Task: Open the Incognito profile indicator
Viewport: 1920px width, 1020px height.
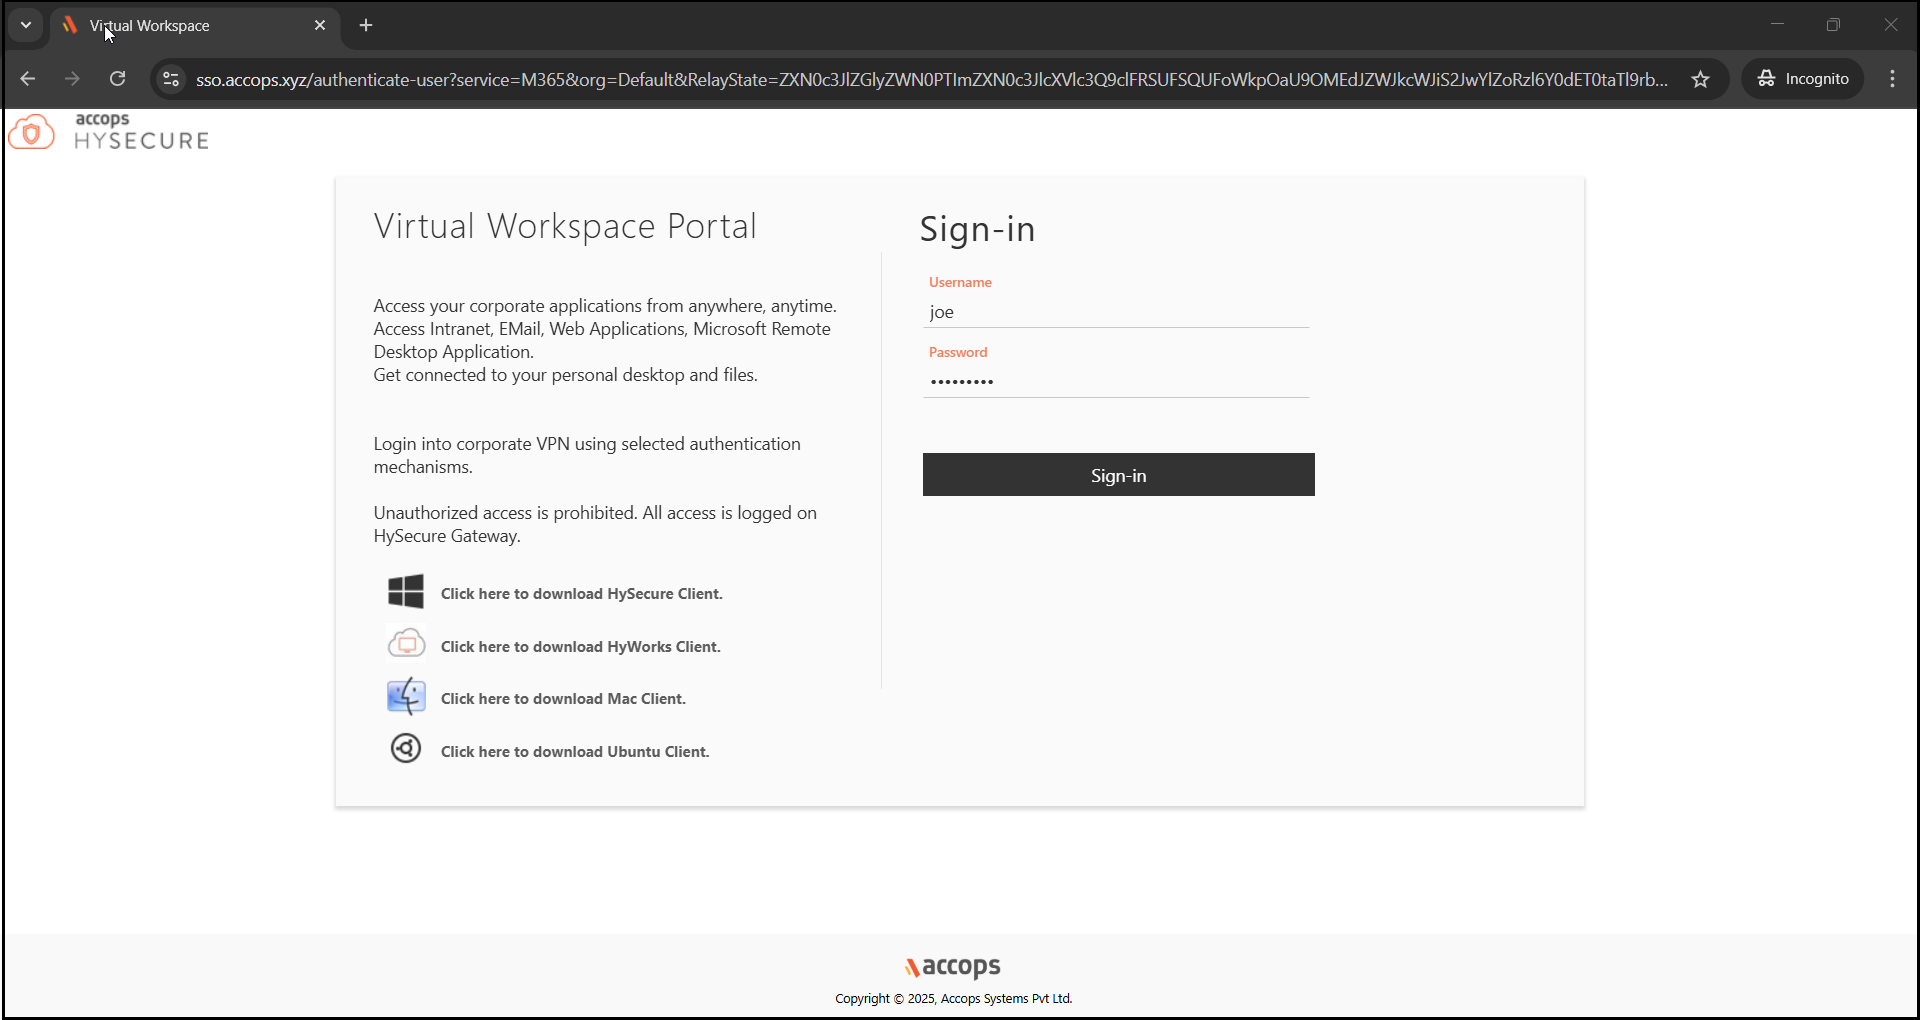Action: point(1803,79)
